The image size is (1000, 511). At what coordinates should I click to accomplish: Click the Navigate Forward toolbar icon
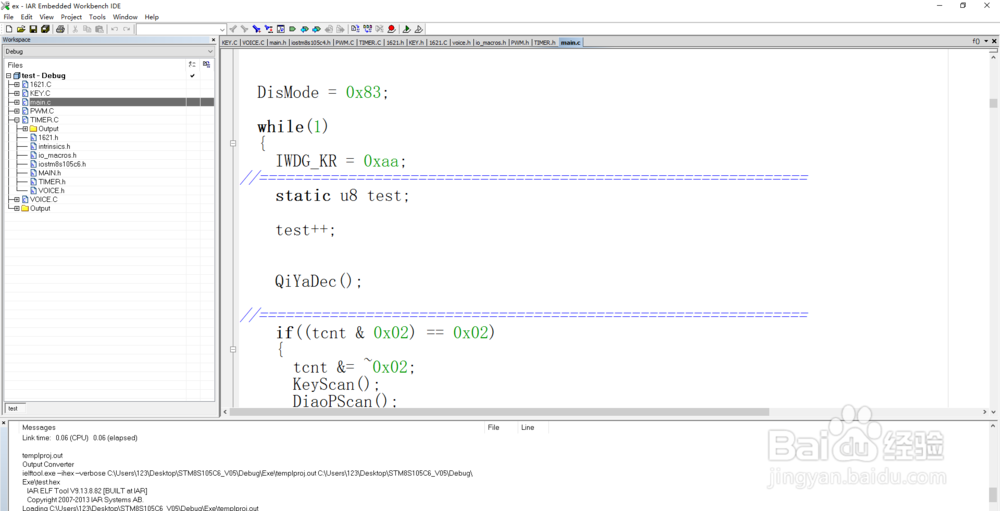click(x=340, y=29)
